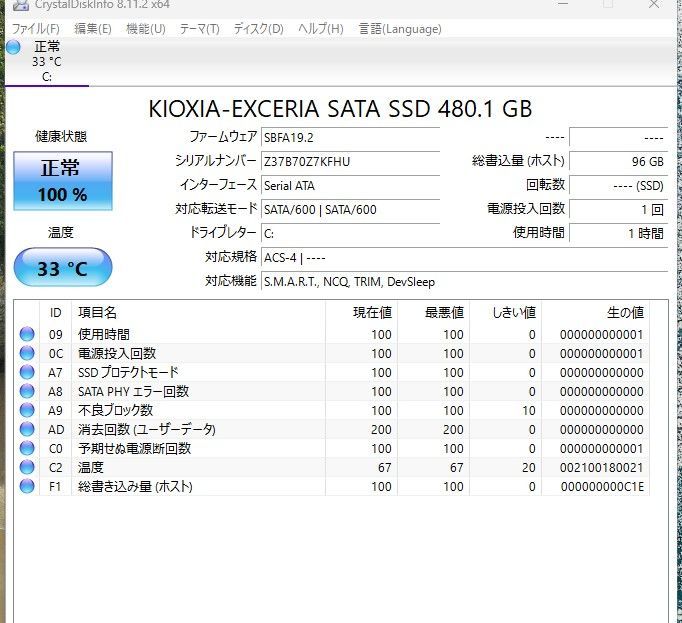
Task: Click the rotation rate value ---- (SSD)
Action: point(618,186)
